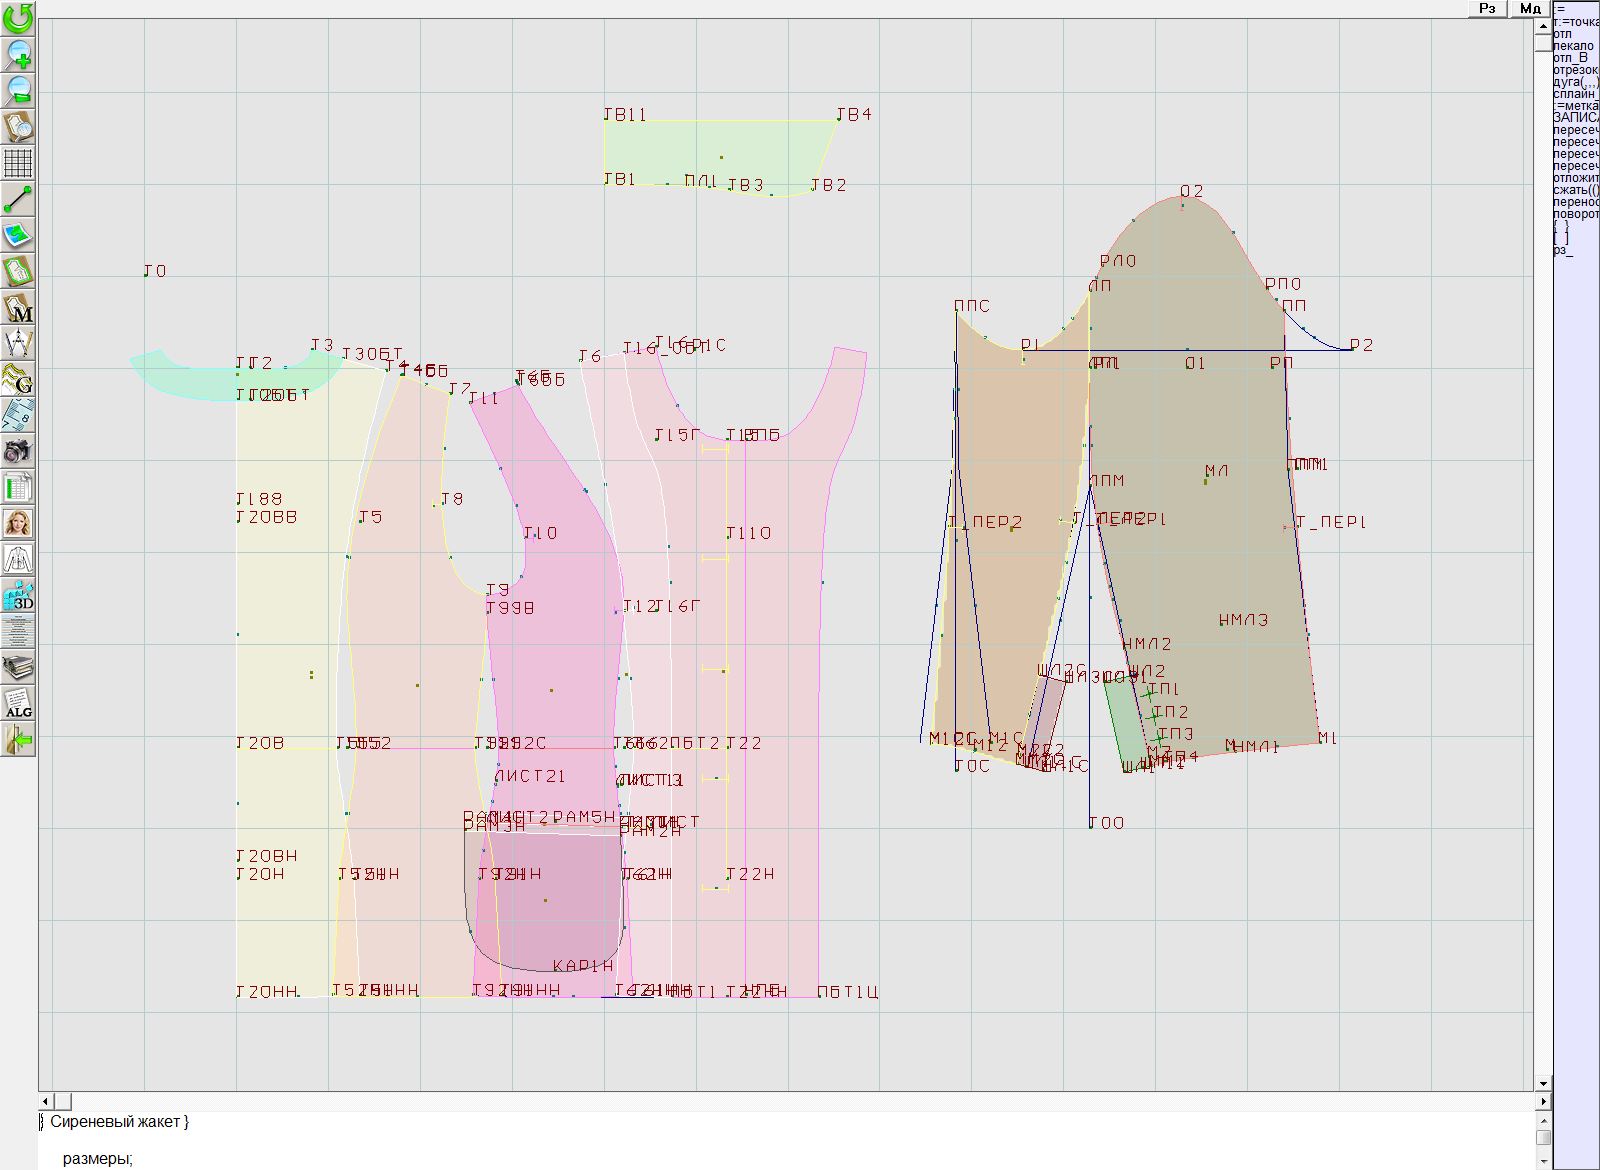Image resolution: width=1600 pixels, height=1170 pixels.
Task: Zoom in with the magnifier plus icon
Action: pyautogui.click(x=18, y=54)
